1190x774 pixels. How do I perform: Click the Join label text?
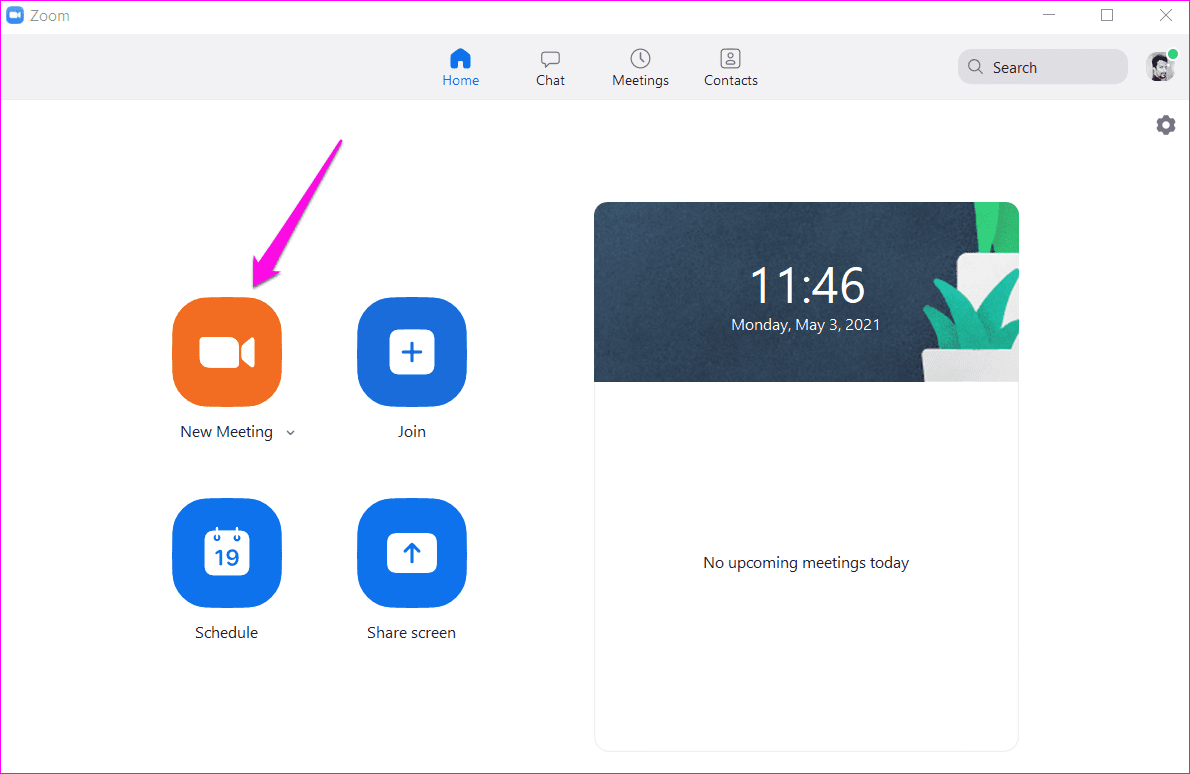point(411,432)
